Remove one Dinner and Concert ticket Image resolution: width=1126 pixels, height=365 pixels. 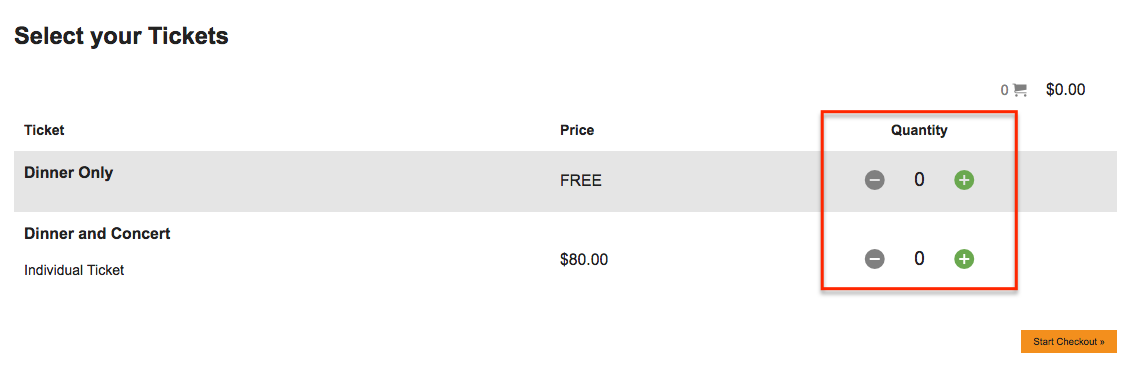875,259
